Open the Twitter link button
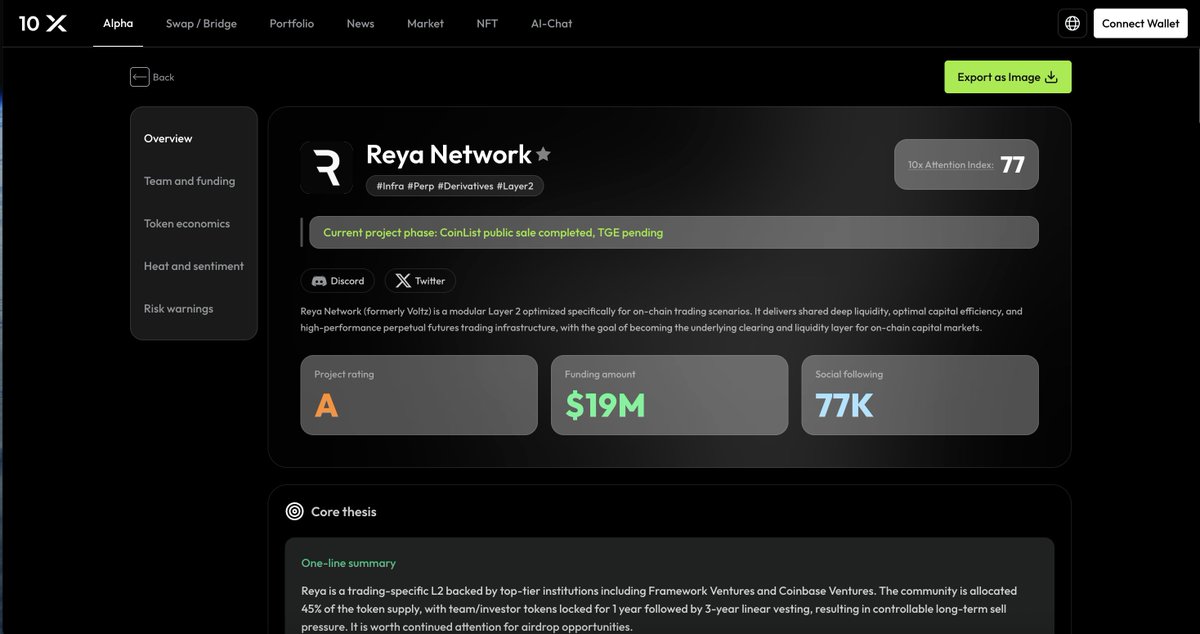Image resolution: width=1200 pixels, height=634 pixels. [x=420, y=281]
